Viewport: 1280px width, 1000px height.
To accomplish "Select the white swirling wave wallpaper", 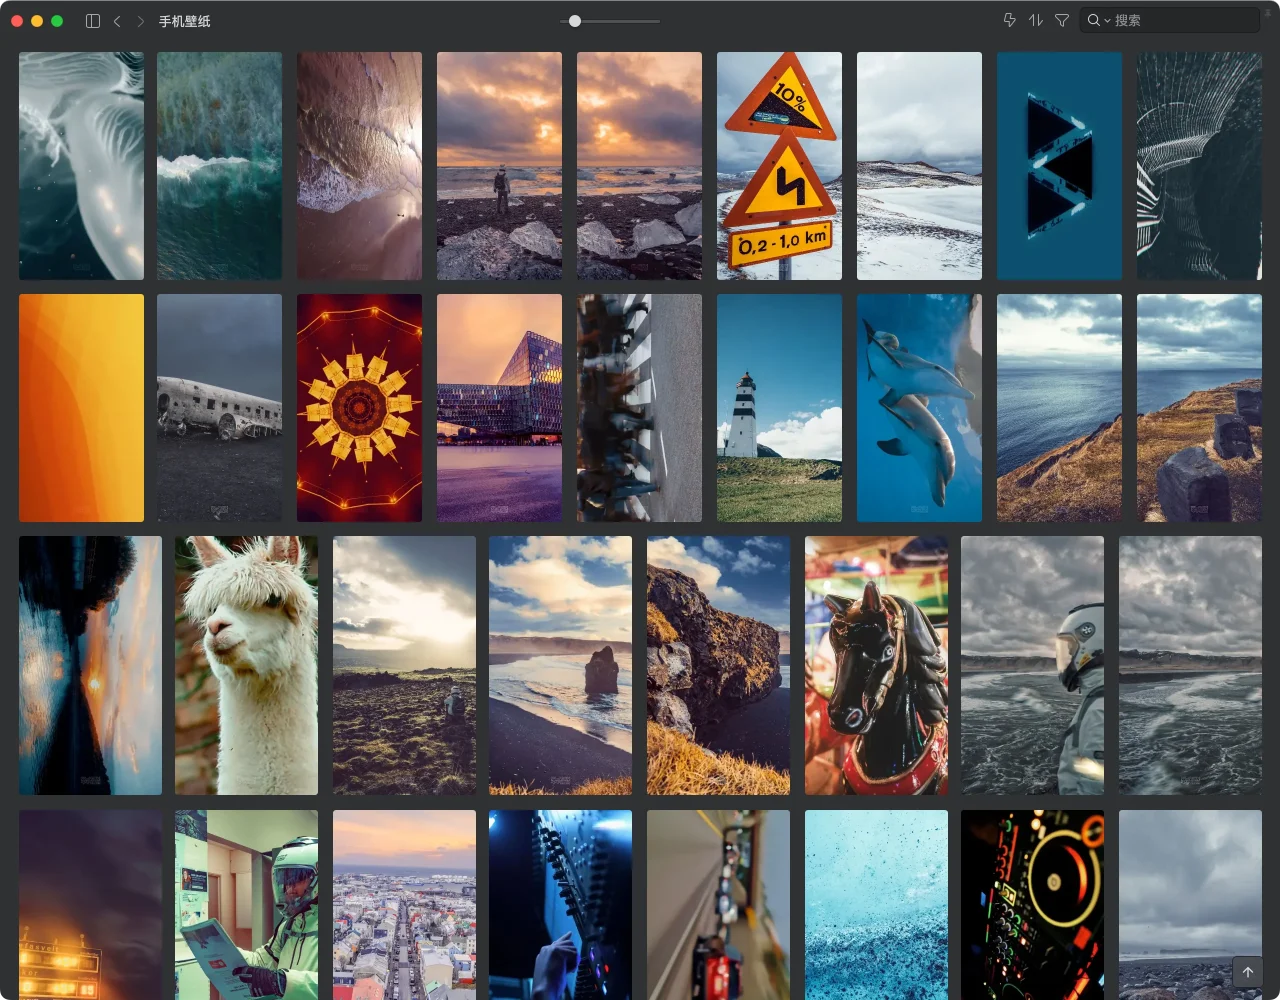I will [81, 166].
